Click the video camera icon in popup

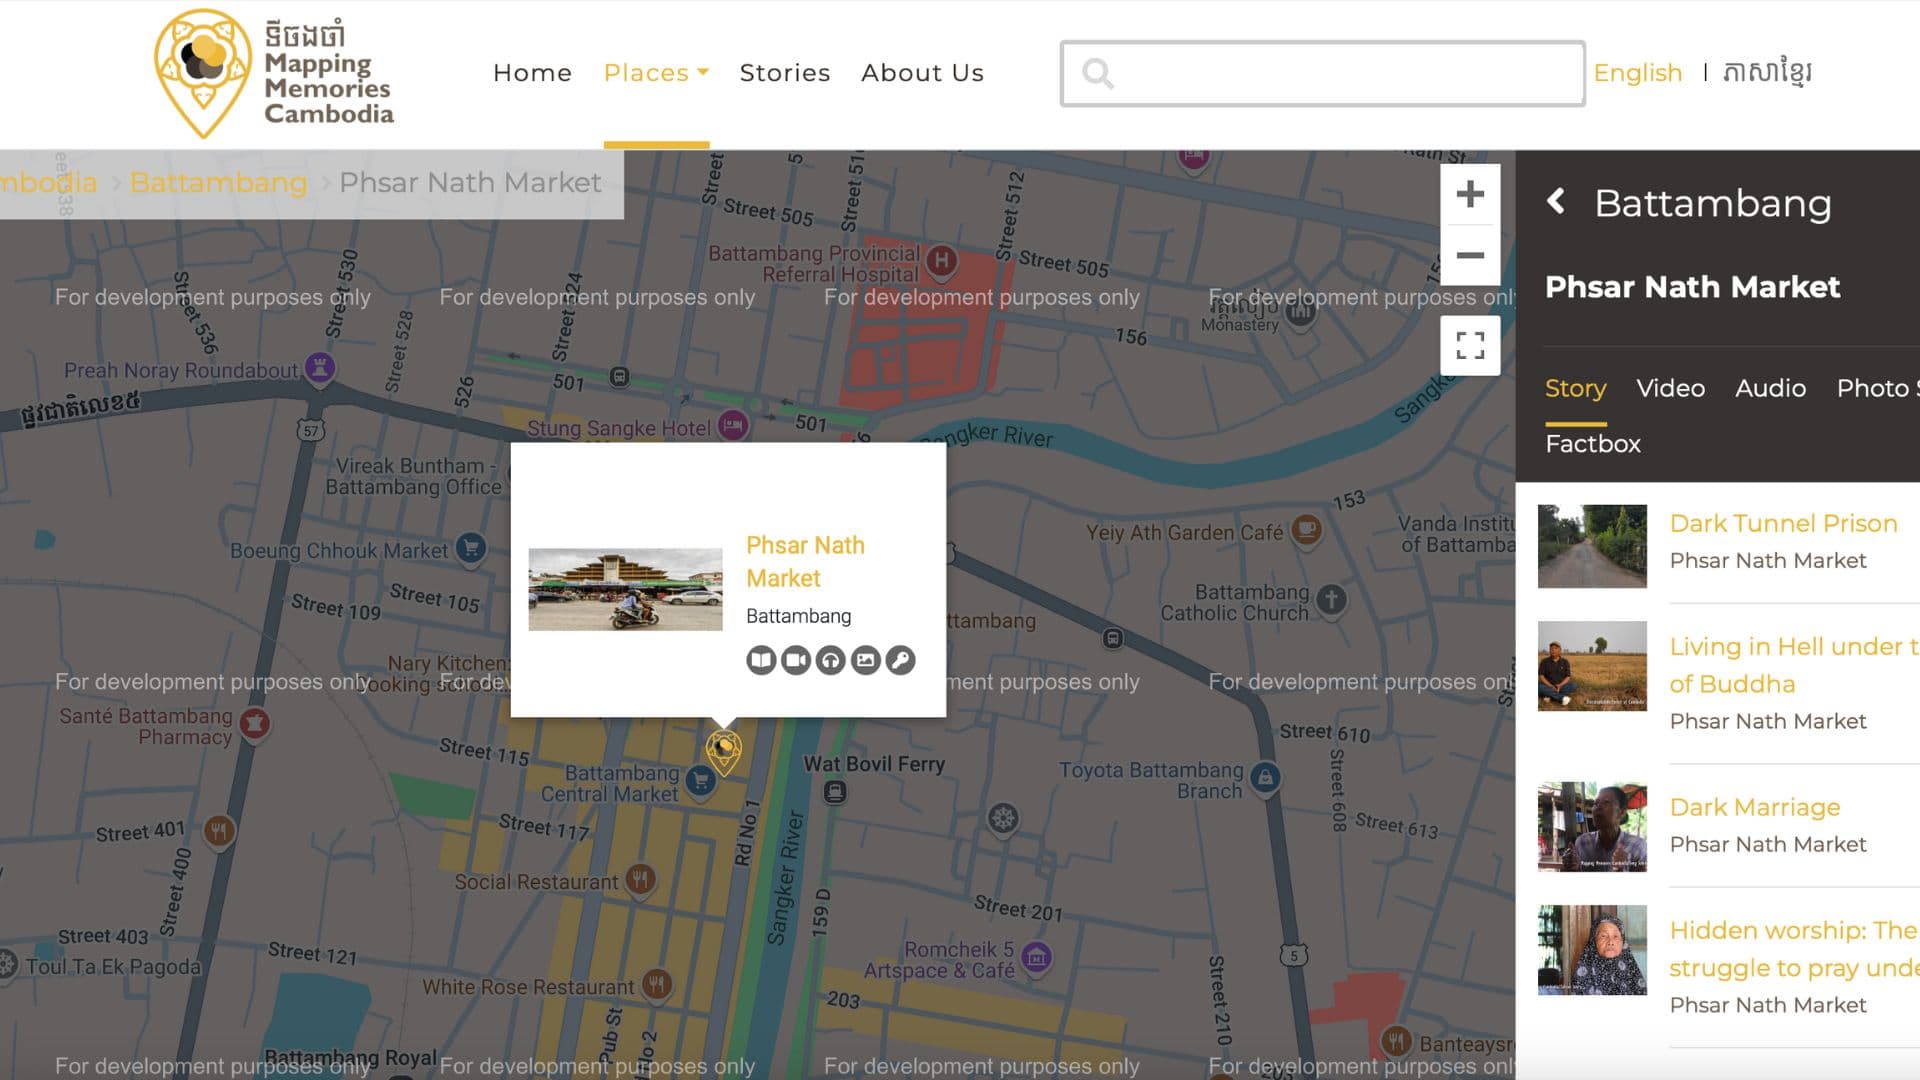(x=796, y=660)
